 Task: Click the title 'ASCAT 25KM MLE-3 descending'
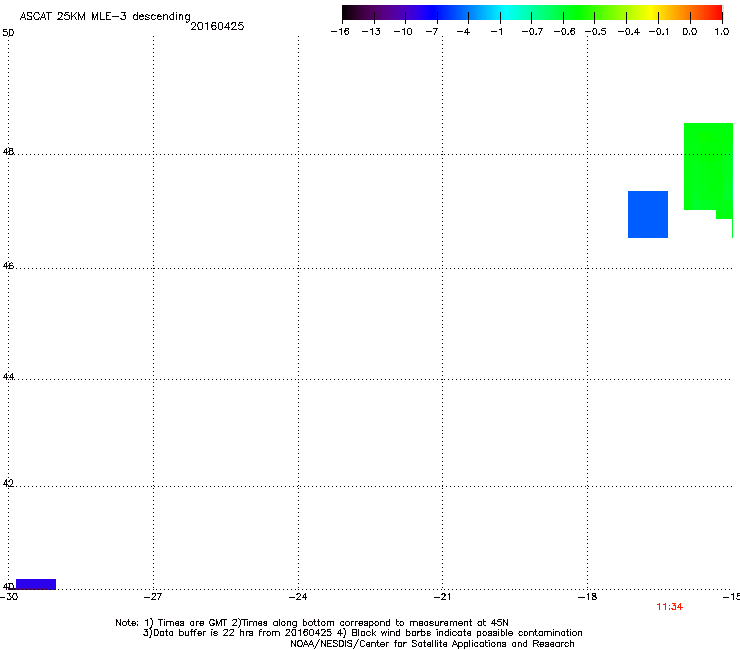(x=105, y=16)
